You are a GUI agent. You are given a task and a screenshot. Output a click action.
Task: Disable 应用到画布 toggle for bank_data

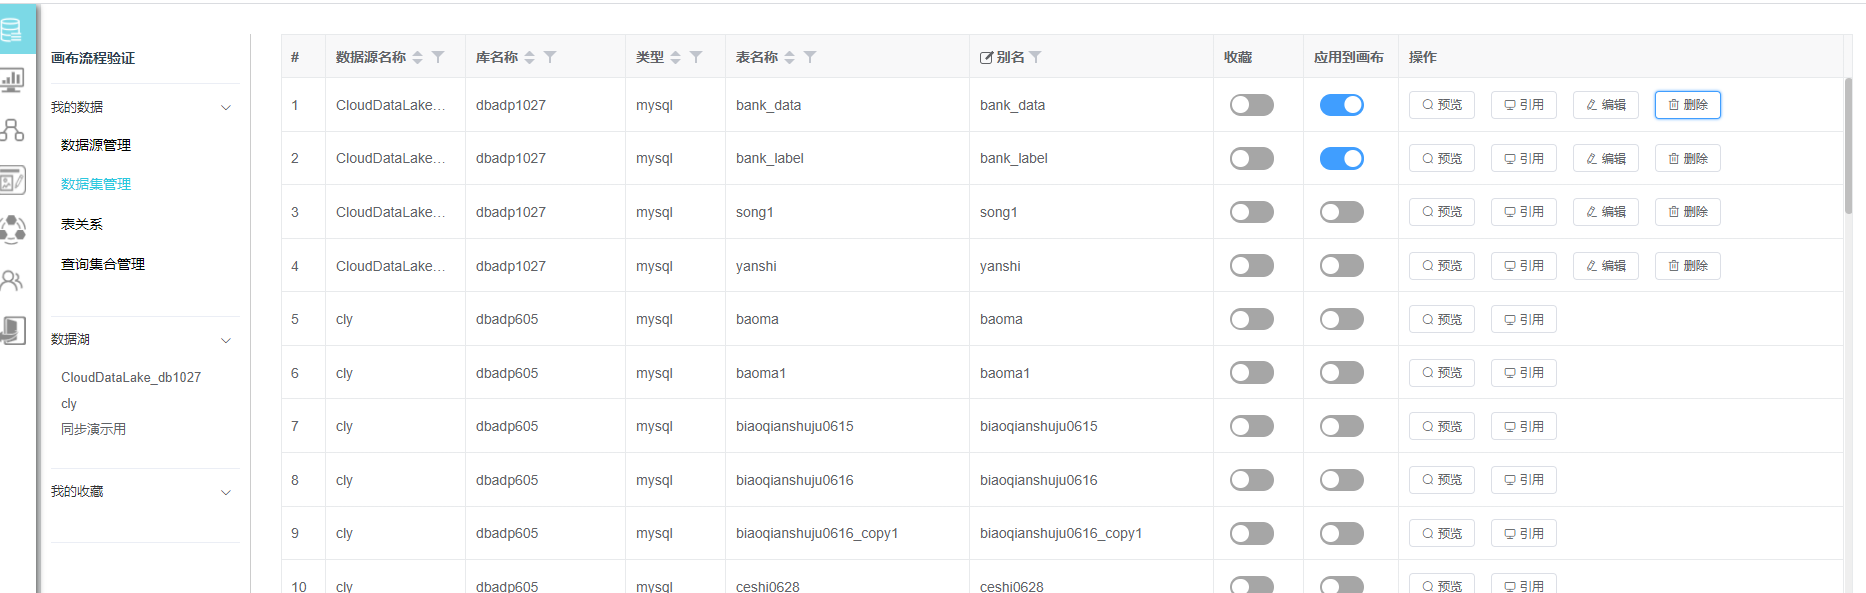1341,105
